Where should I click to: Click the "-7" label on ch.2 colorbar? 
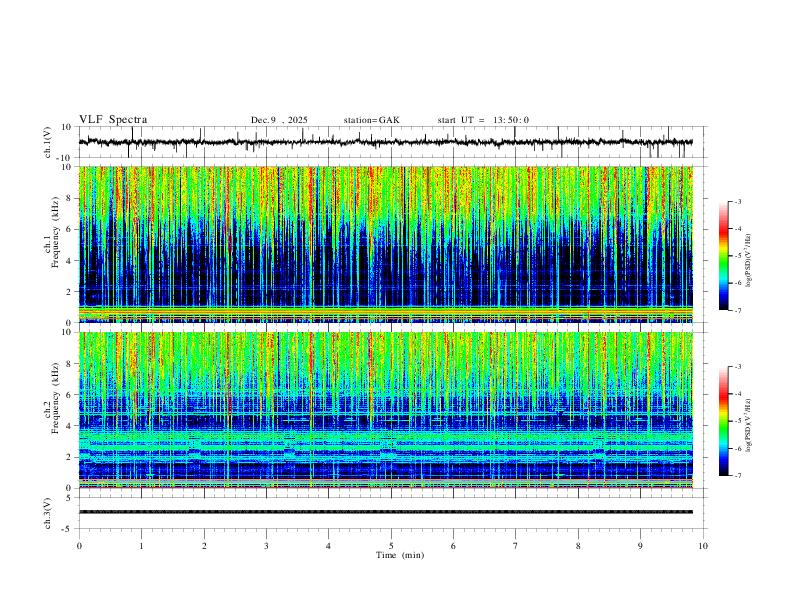coord(738,476)
